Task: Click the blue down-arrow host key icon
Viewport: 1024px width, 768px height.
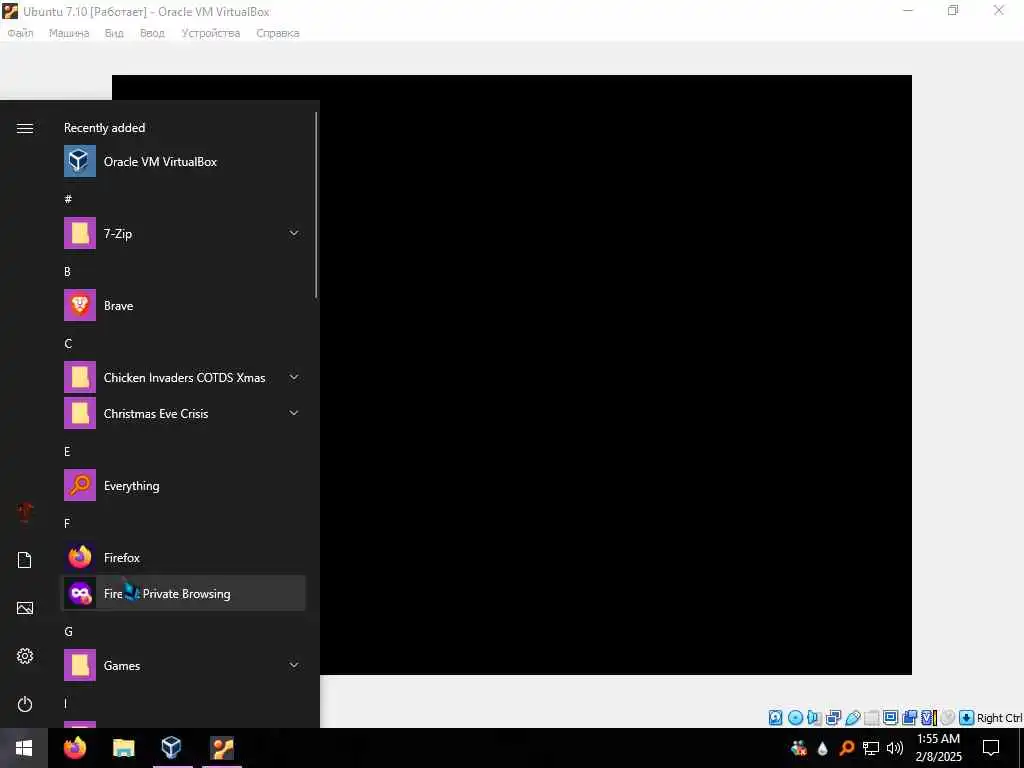Action: (x=967, y=718)
